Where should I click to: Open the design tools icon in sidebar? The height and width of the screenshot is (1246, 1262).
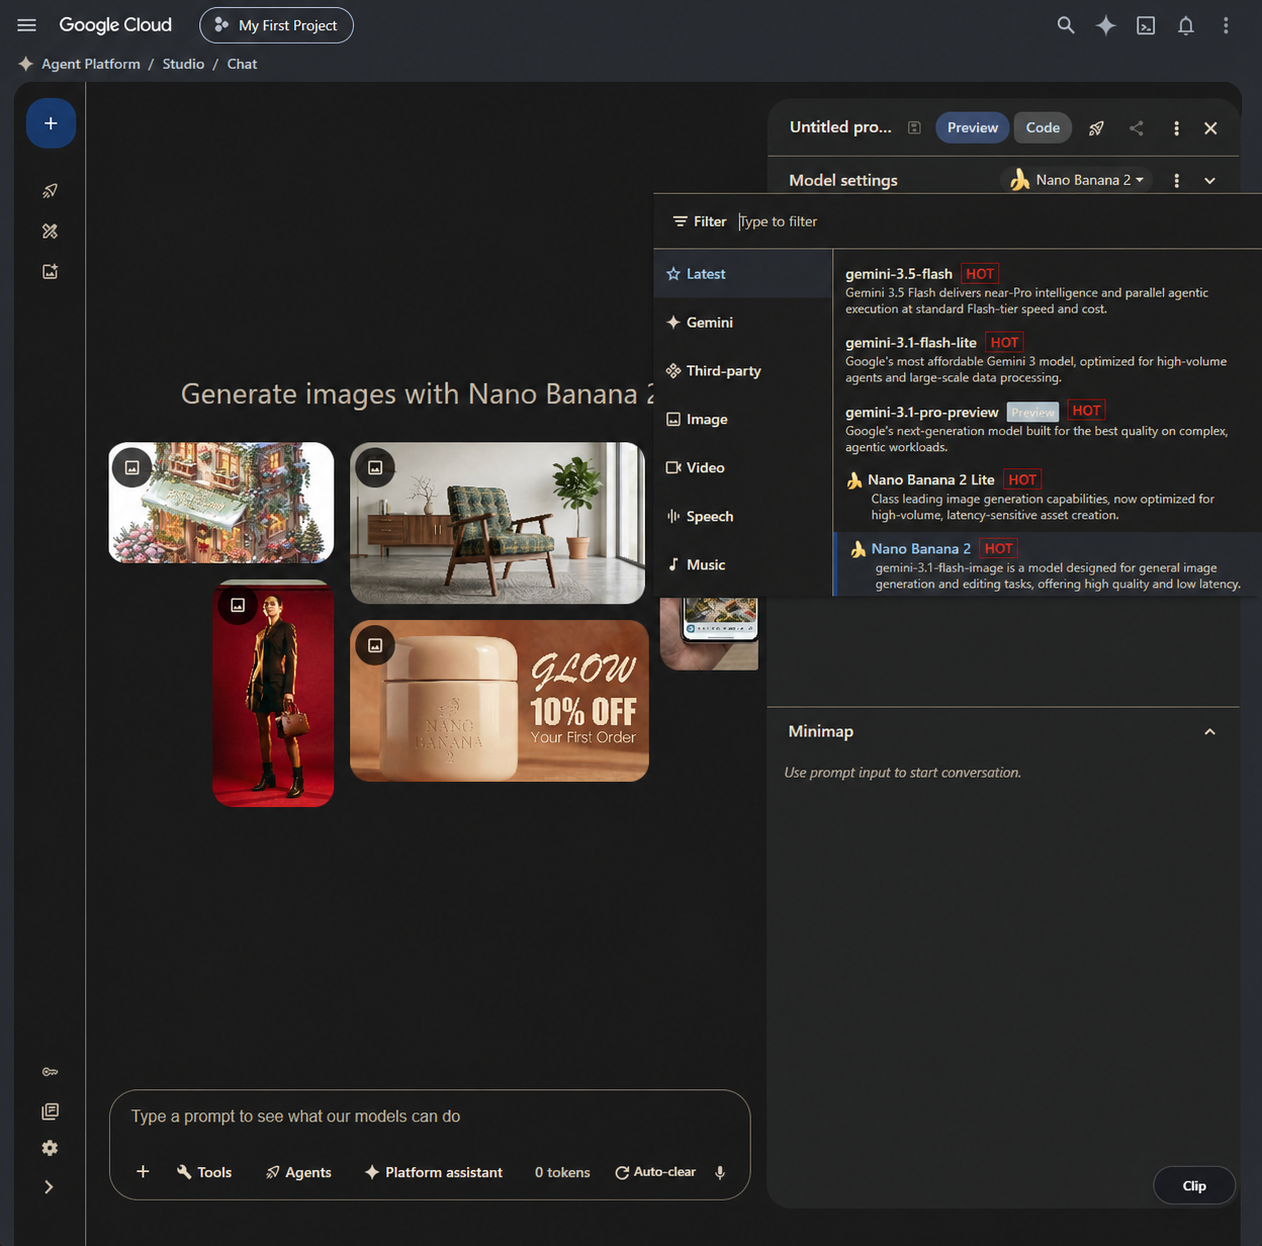pyautogui.click(x=50, y=231)
